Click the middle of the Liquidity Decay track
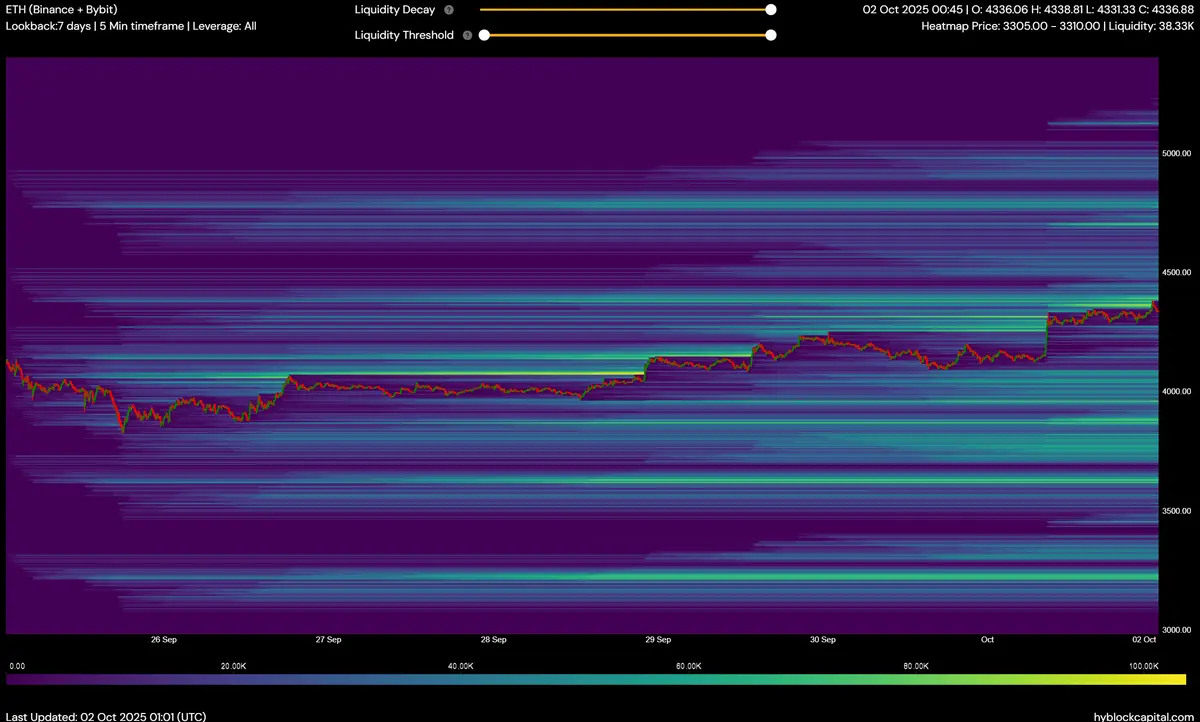Image resolution: width=1200 pixels, height=722 pixels. click(625, 10)
